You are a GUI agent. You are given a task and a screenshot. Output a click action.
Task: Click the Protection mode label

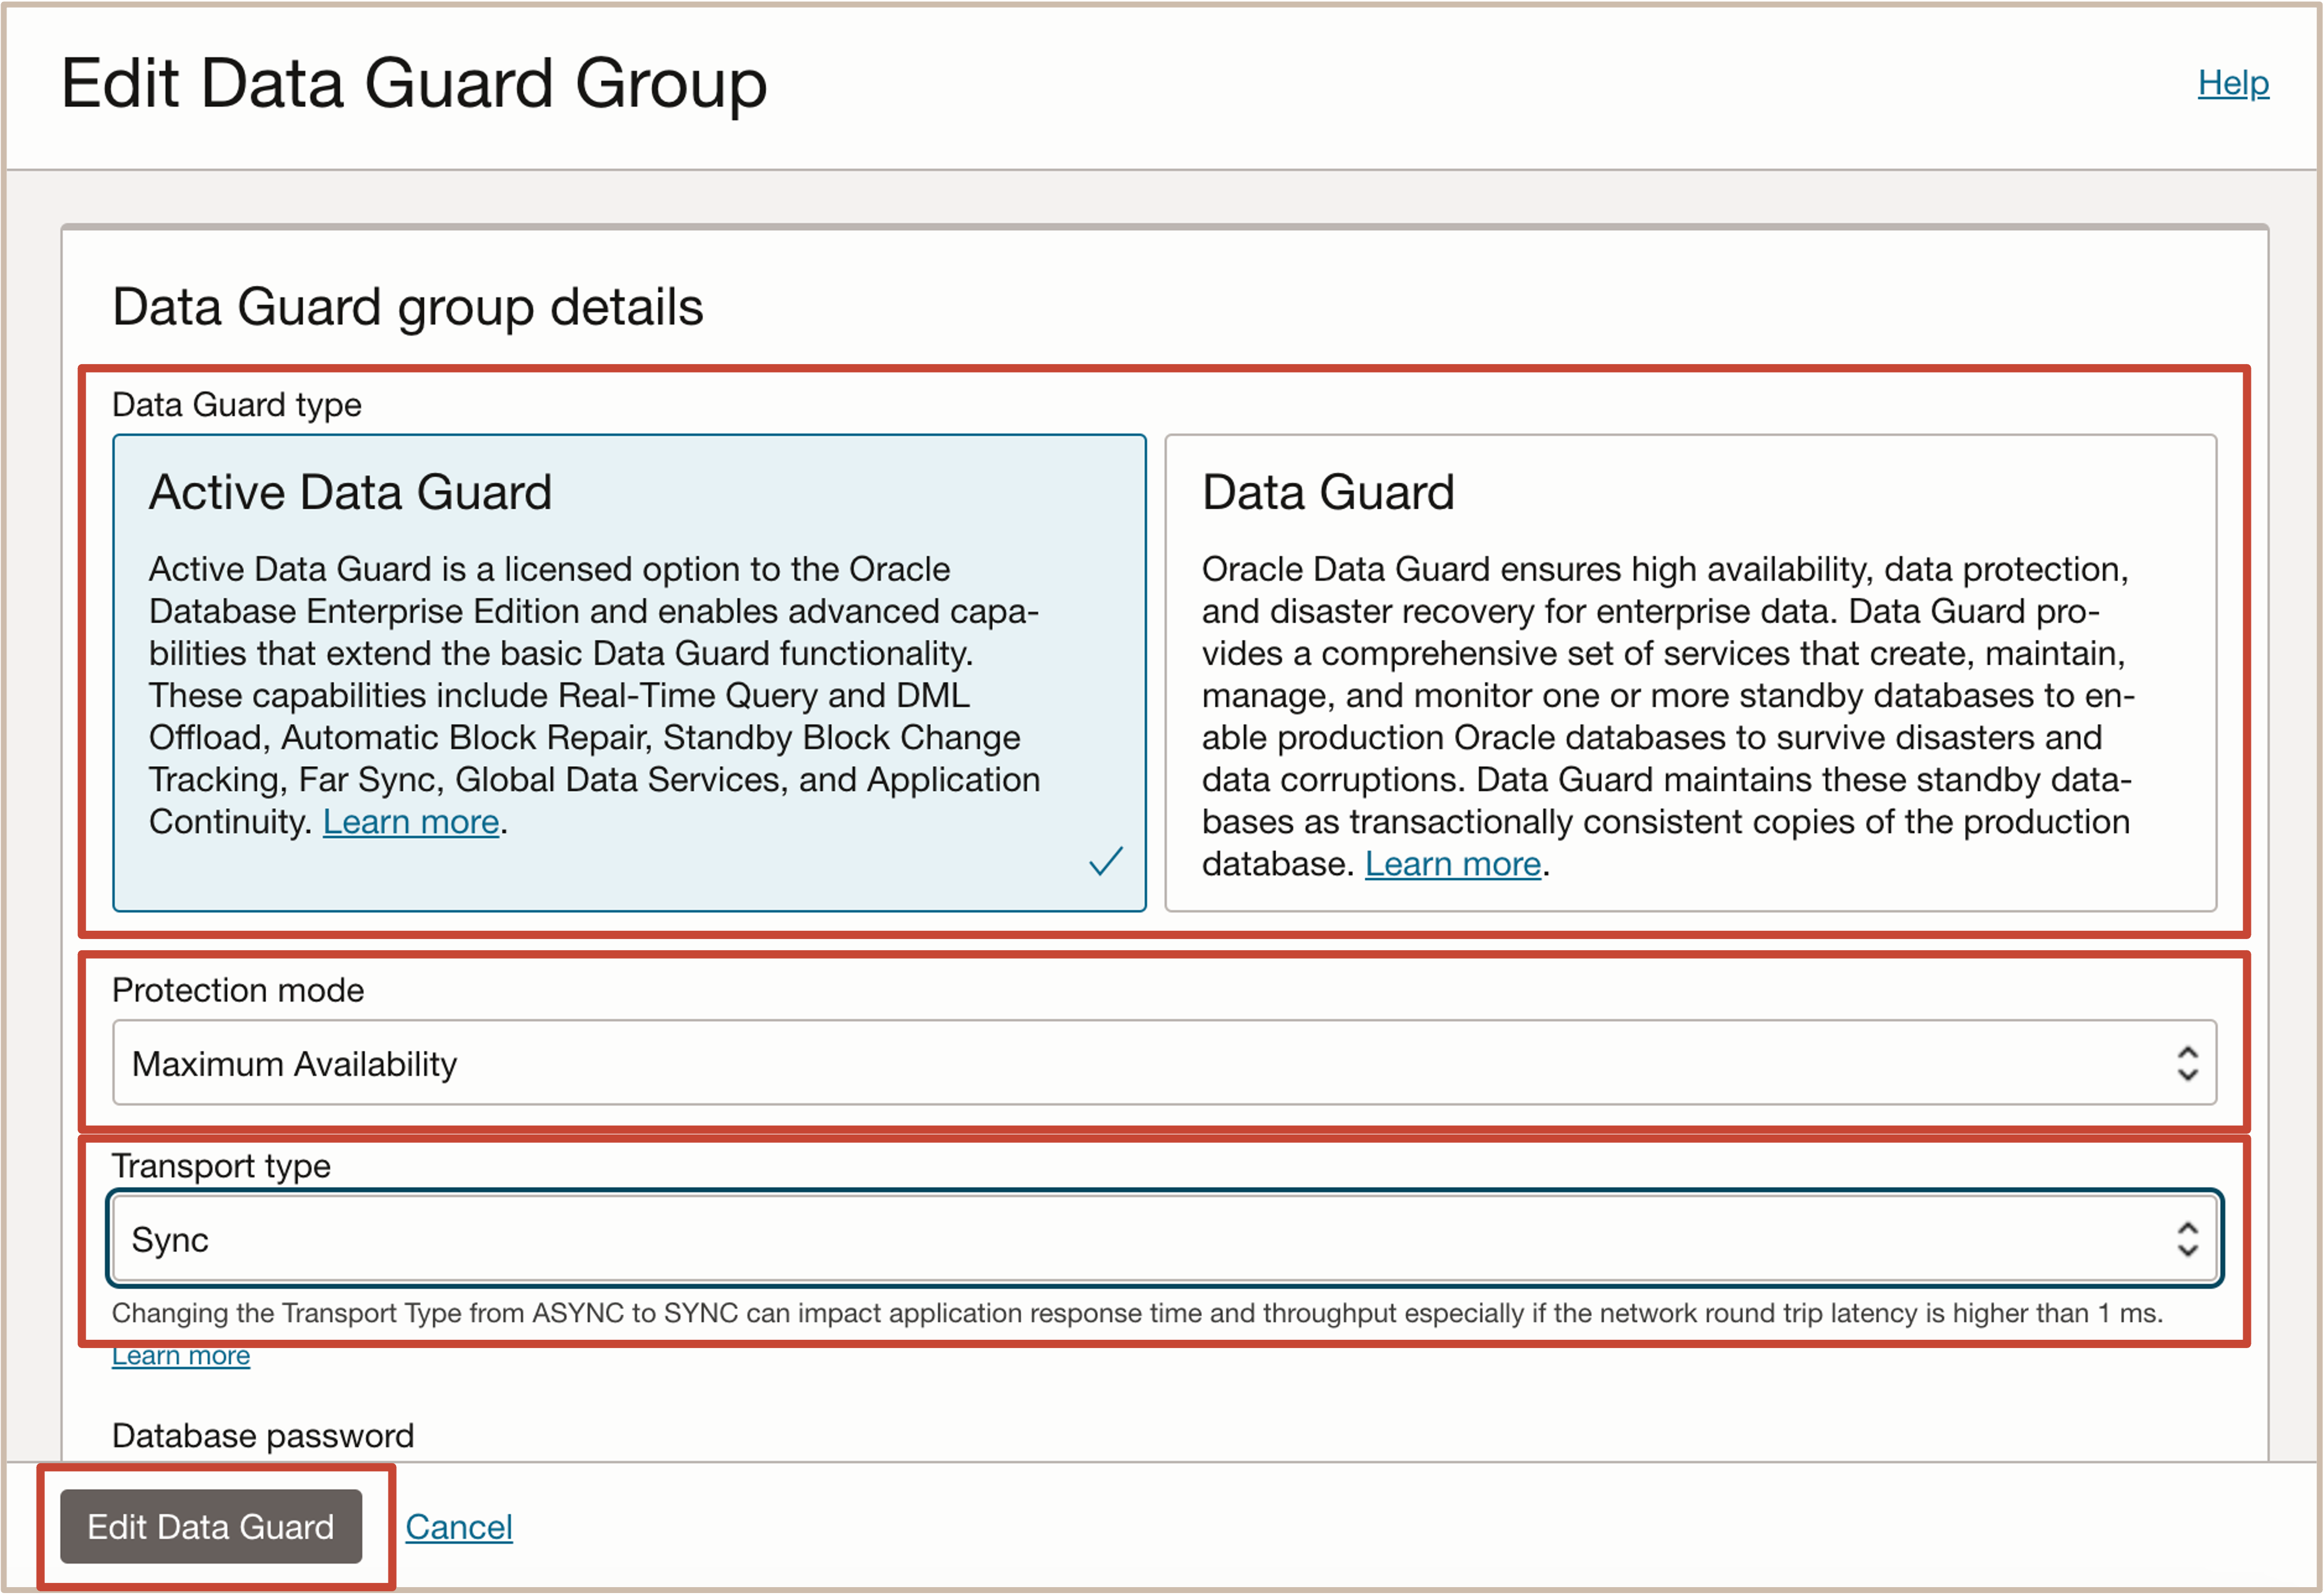point(238,990)
